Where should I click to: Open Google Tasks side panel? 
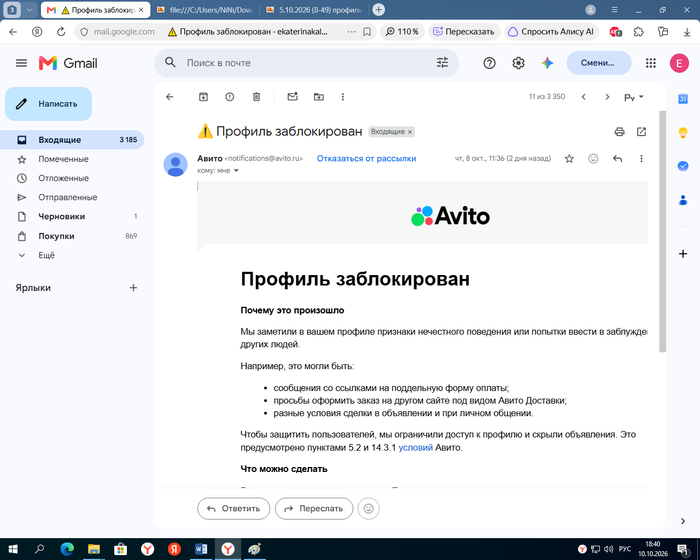click(x=683, y=166)
